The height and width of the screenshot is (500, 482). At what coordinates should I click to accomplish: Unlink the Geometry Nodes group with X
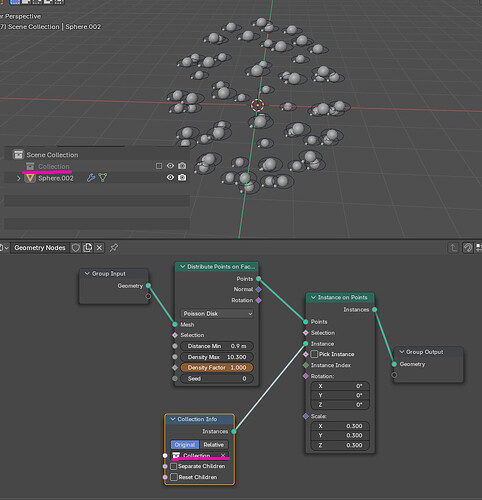[99, 248]
